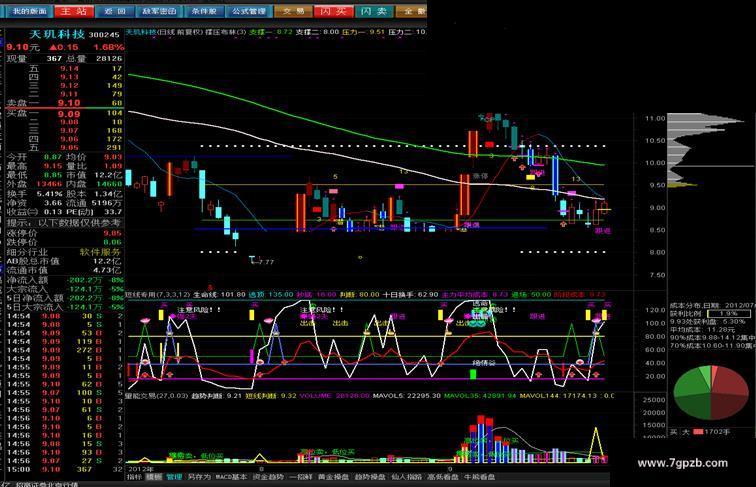Click the 获利比例 1.9% progress bar
This screenshot has height=487, width=756.
click(x=729, y=314)
